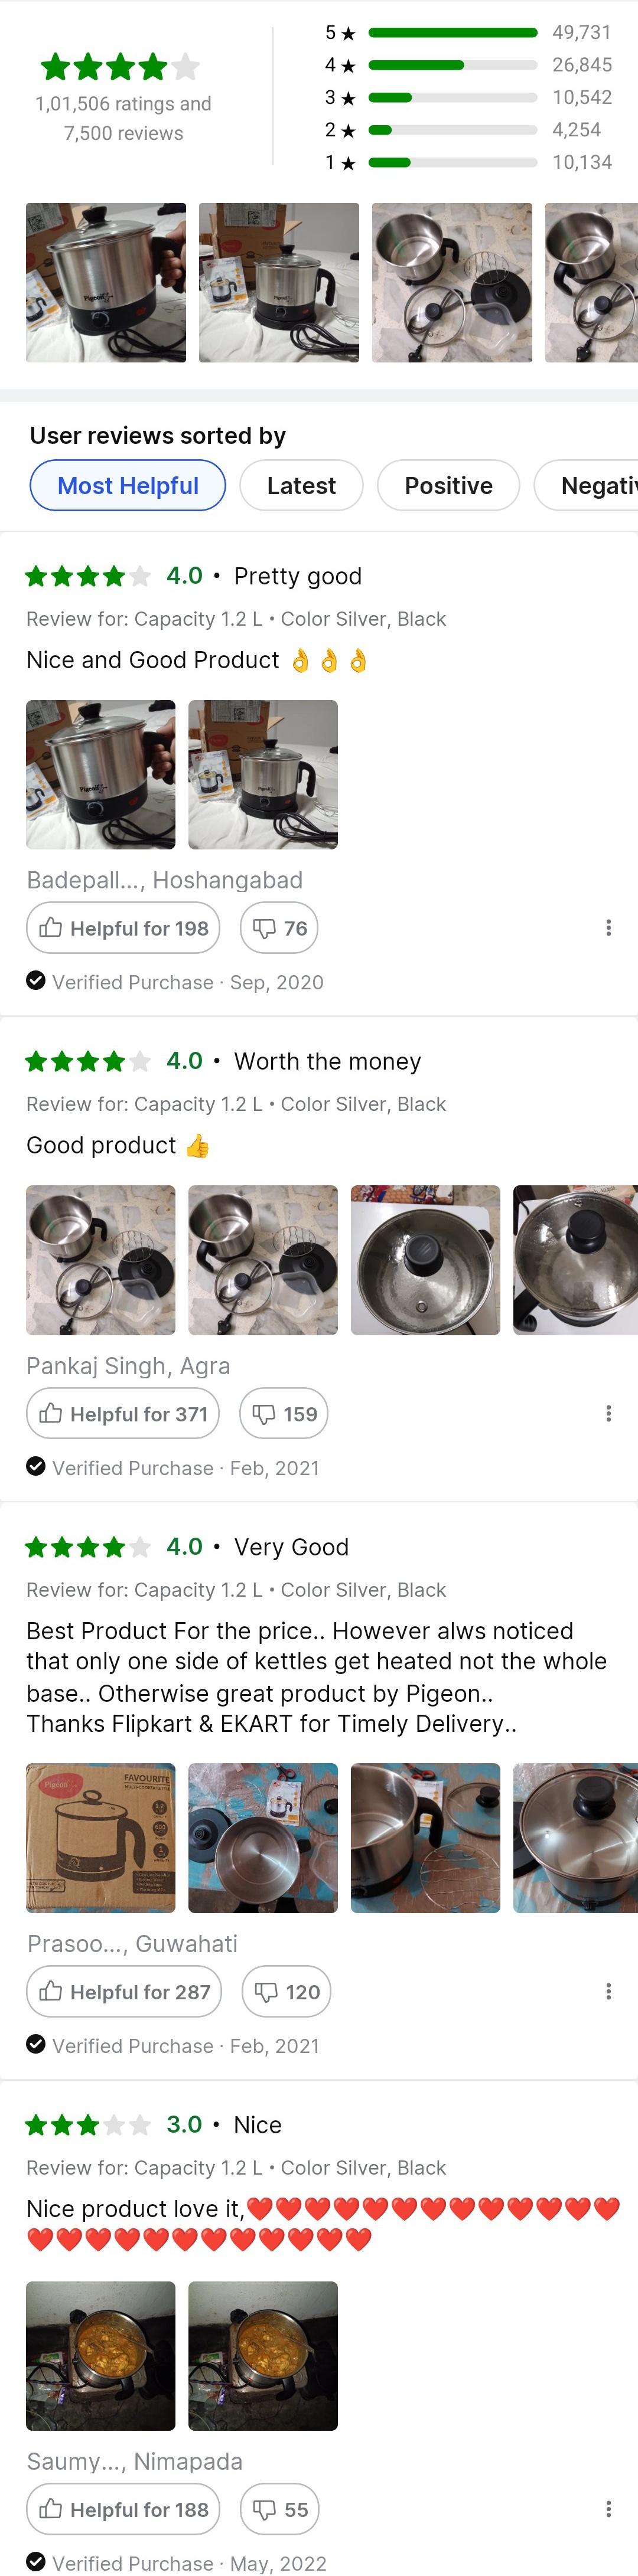
Task: View first curry photo in Nice review
Action: pos(101,2355)
